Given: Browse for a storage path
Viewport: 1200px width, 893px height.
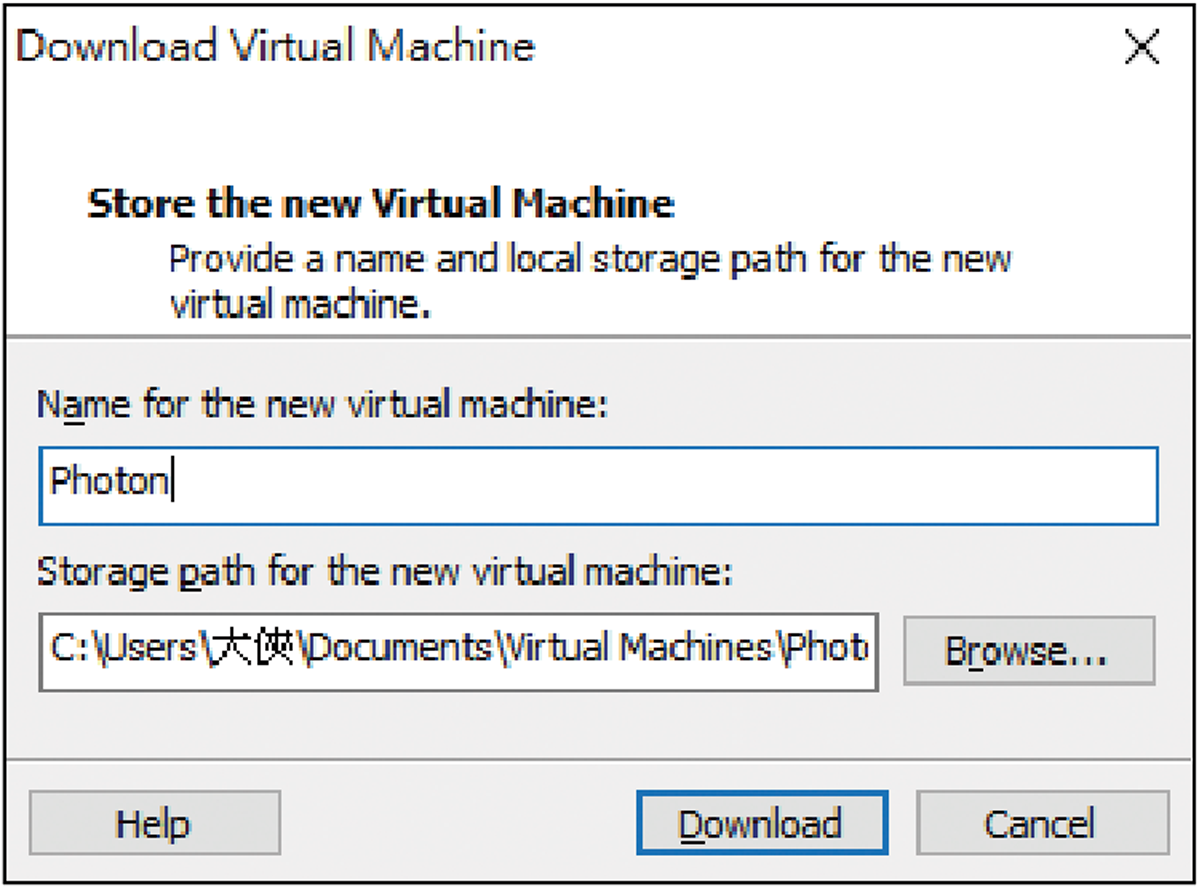Looking at the screenshot, I should coord(1028,650).
